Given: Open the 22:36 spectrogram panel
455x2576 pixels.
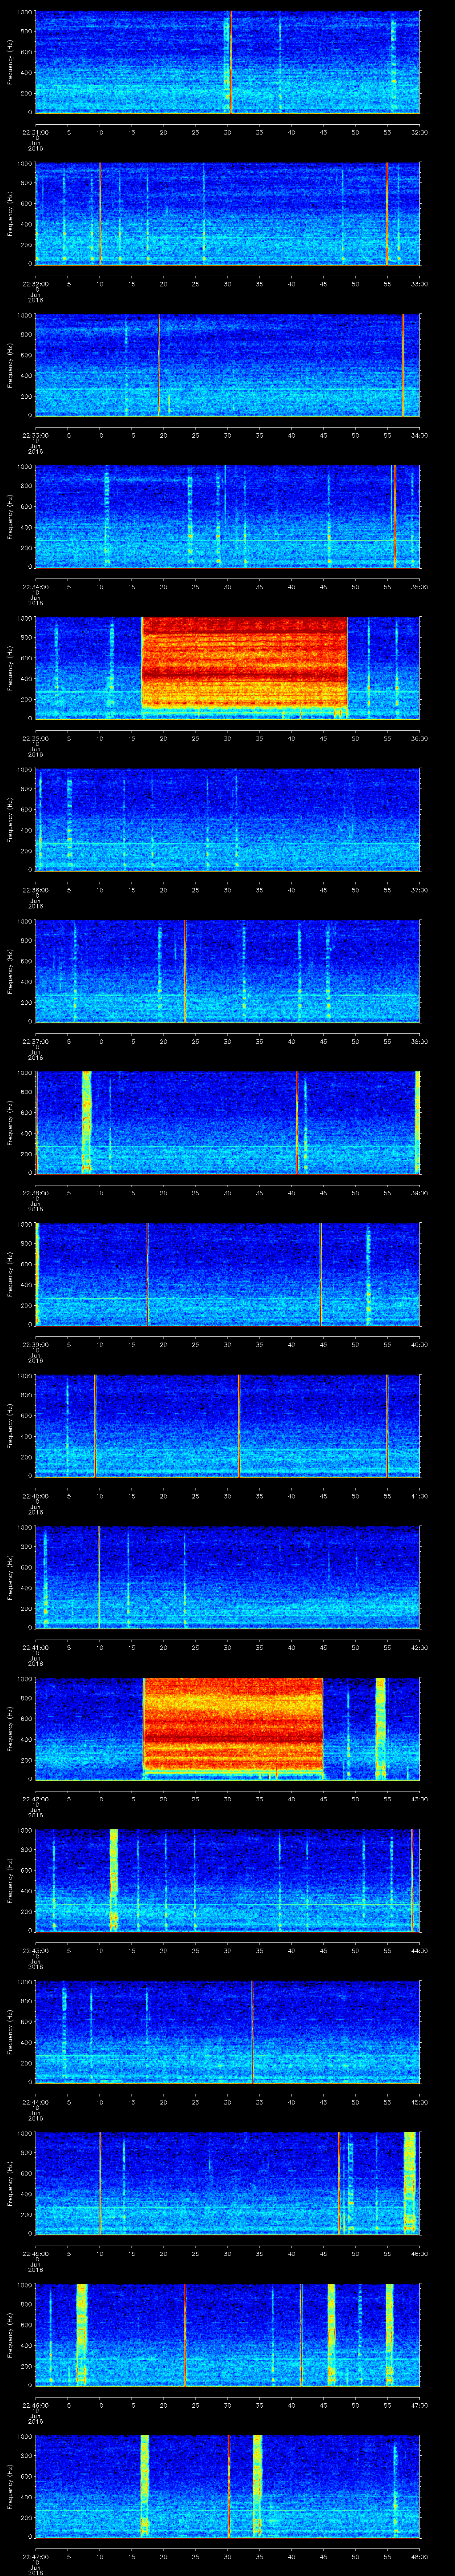Looking at the screenshot, I should pyautogui.click(x=228, y=820).
